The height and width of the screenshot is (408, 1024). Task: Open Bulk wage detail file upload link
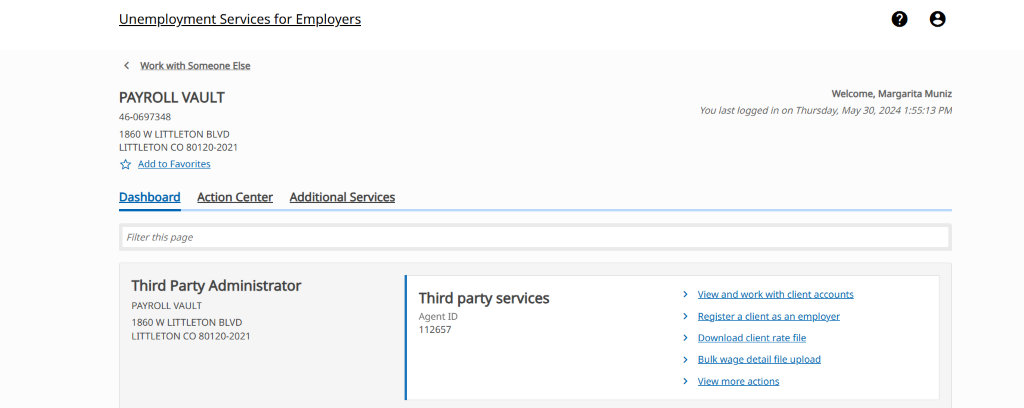[x=759, y=359]
